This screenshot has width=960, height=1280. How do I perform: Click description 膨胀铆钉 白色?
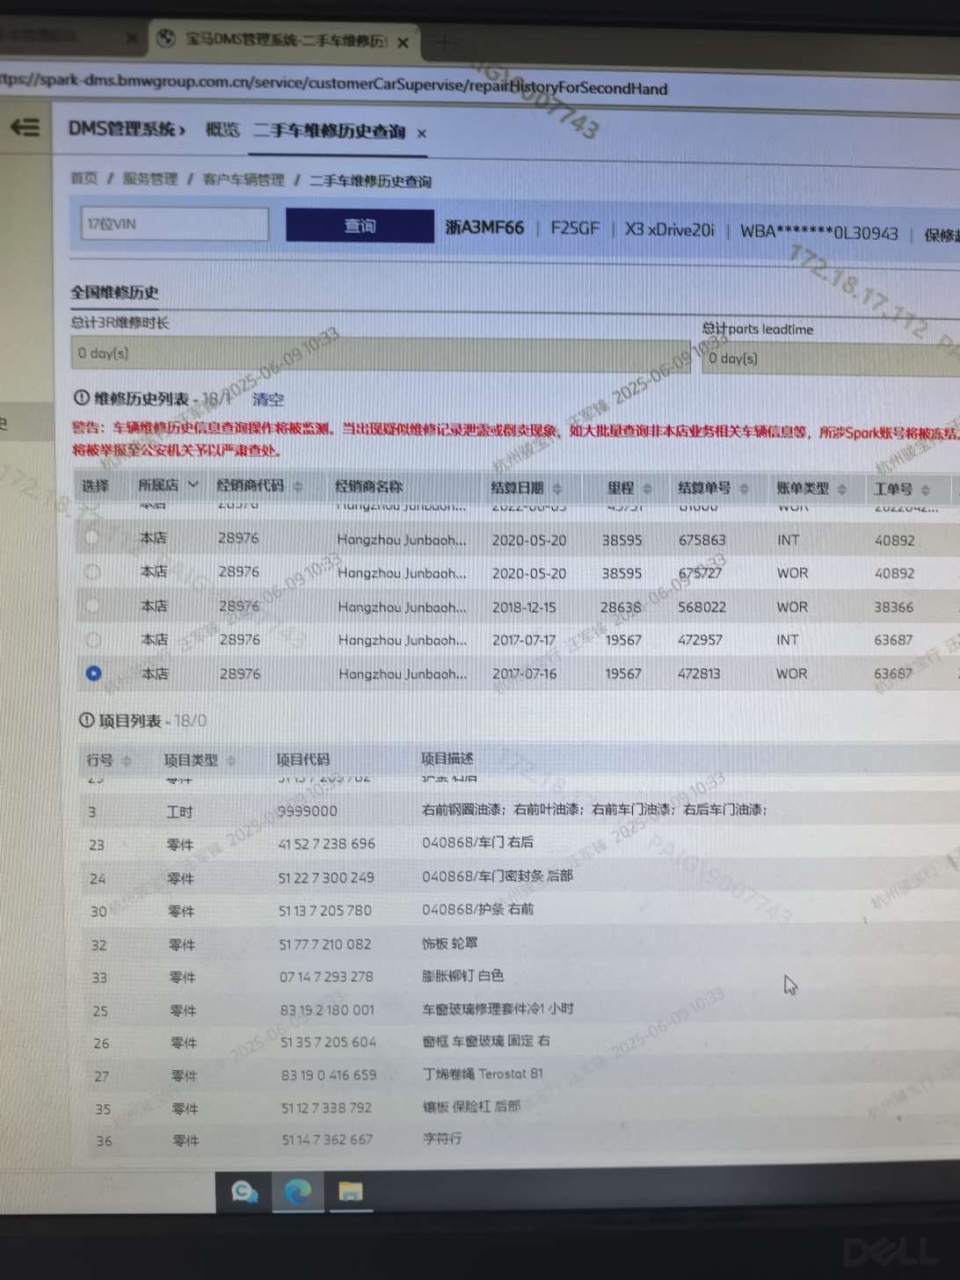coord(462,976)
